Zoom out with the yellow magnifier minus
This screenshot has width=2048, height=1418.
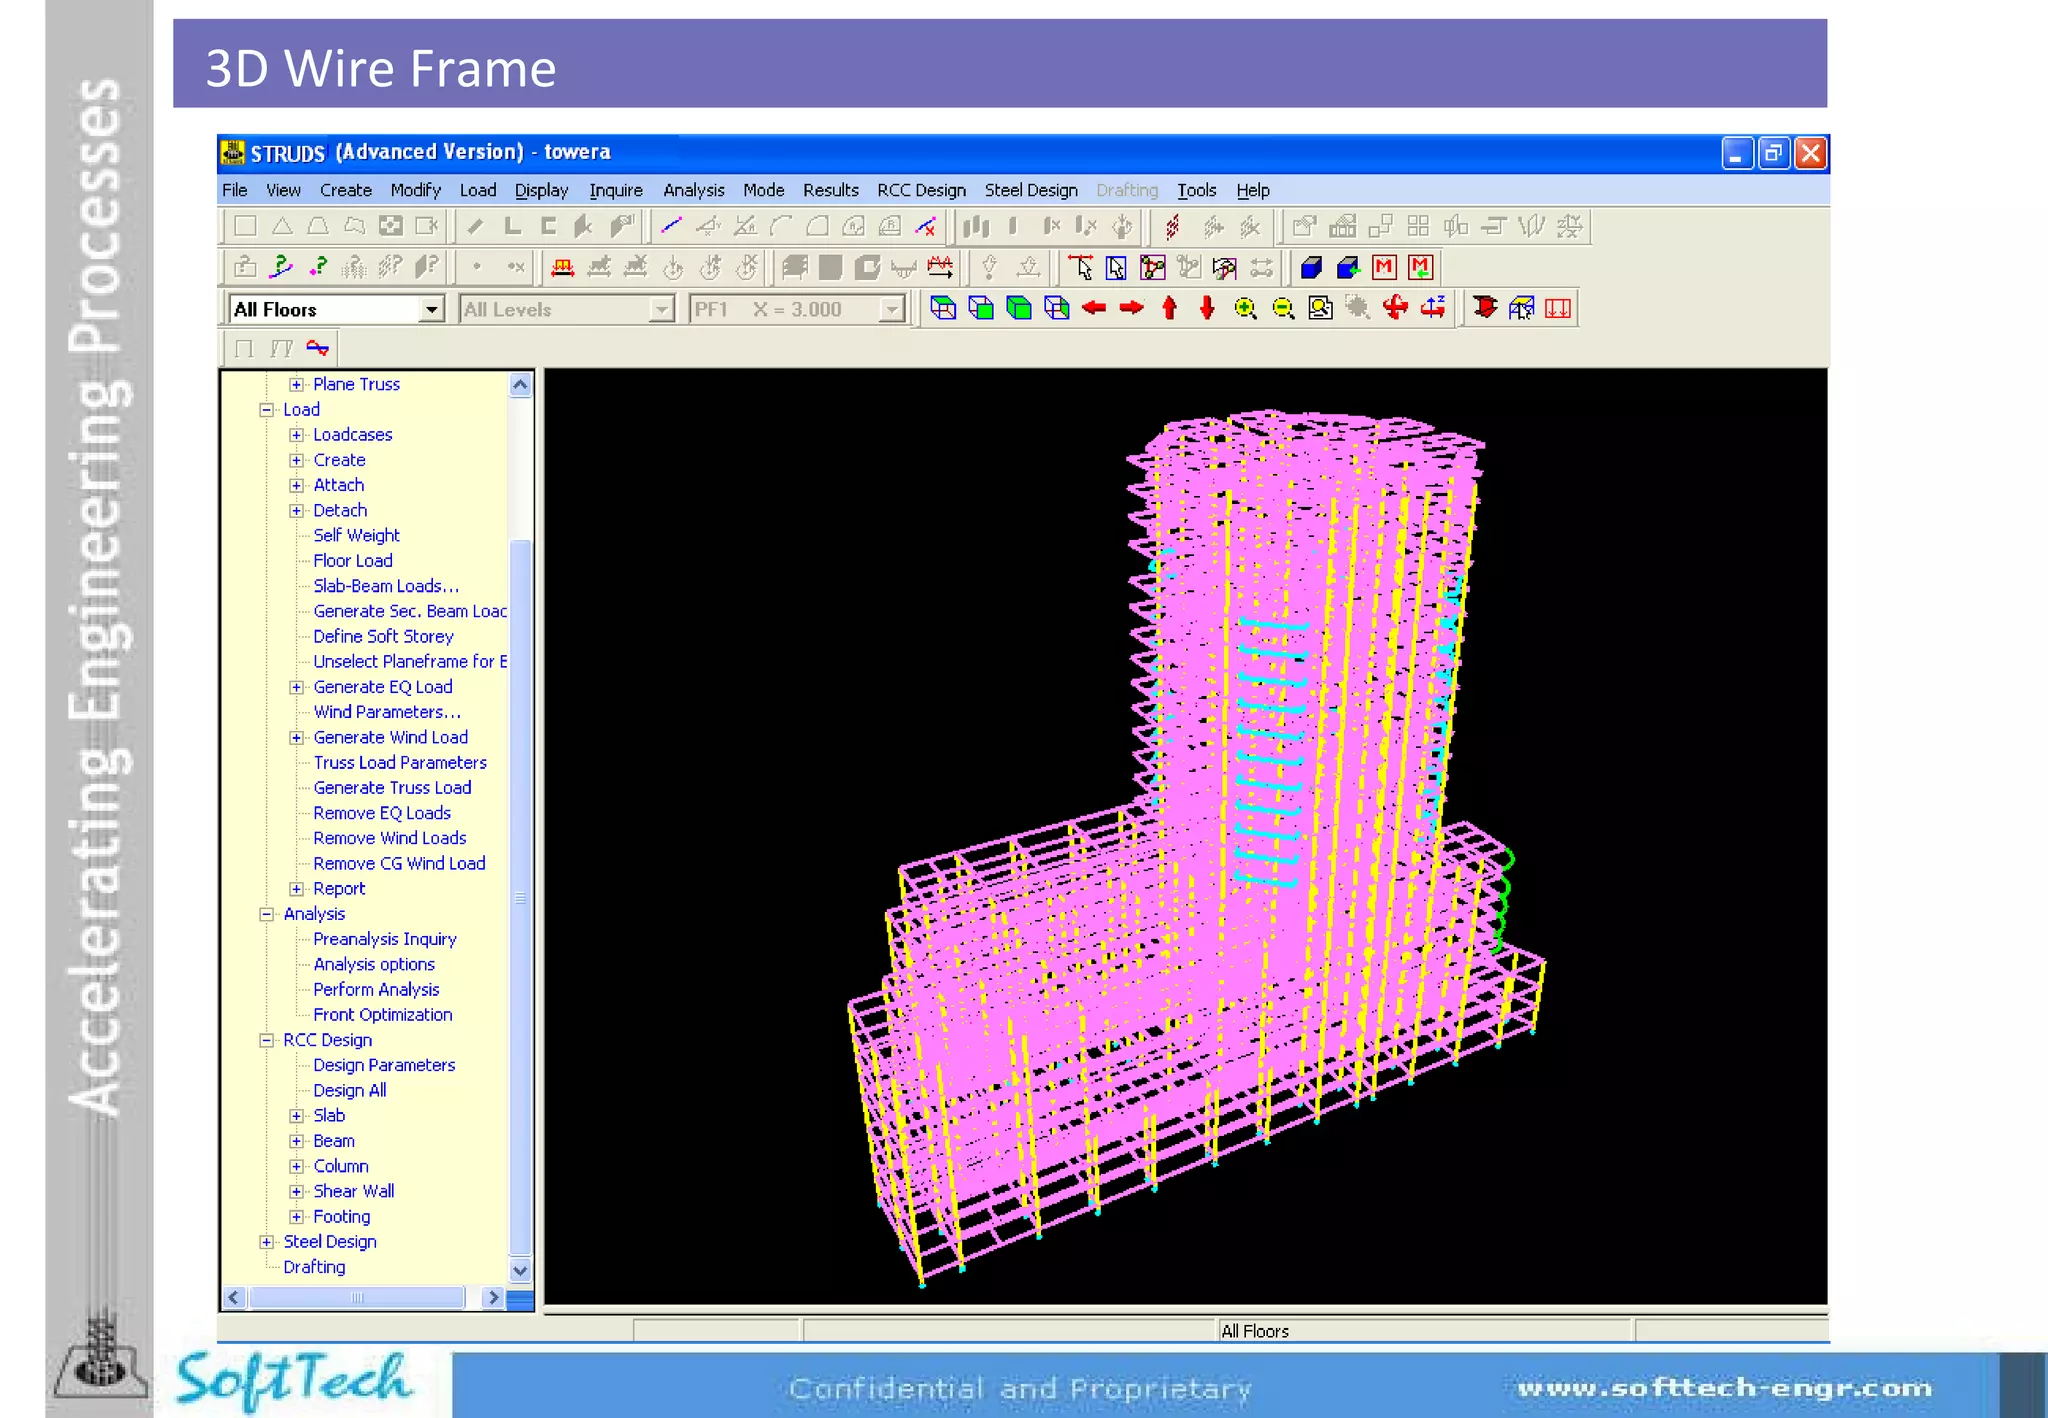click(1283, 308)
